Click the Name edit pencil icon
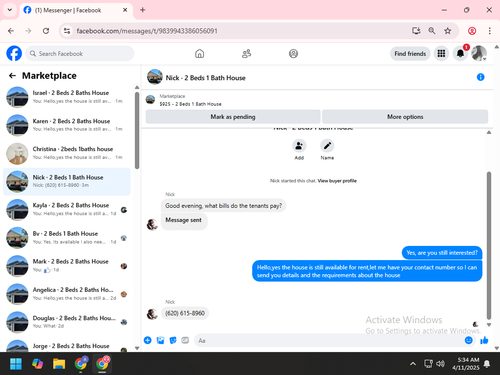500x375 pixels. (x=327, y=146)
